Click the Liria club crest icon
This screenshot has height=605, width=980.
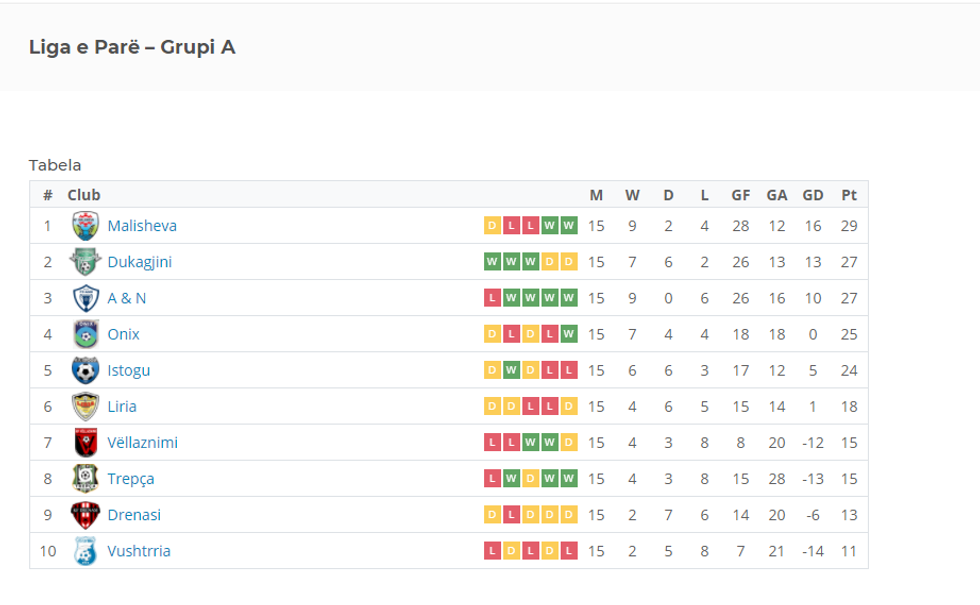click(86, 406)
